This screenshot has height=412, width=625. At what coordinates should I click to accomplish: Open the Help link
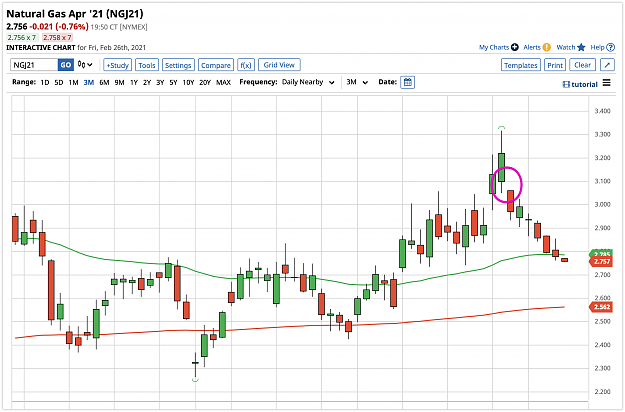tap(597, 47)
